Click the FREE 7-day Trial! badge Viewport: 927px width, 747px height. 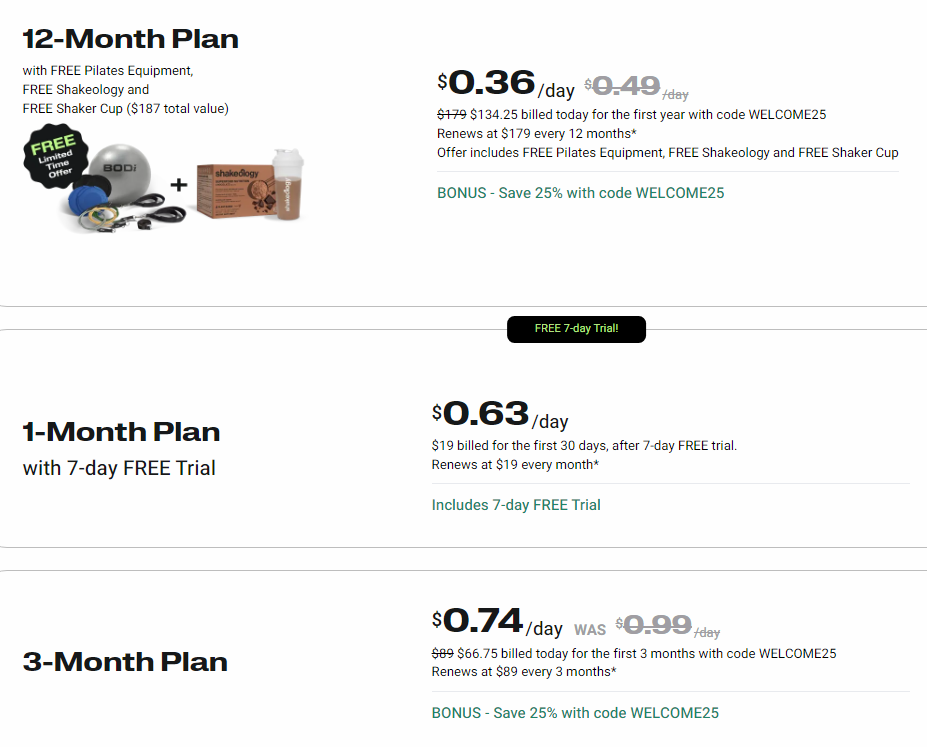point(576,329)
